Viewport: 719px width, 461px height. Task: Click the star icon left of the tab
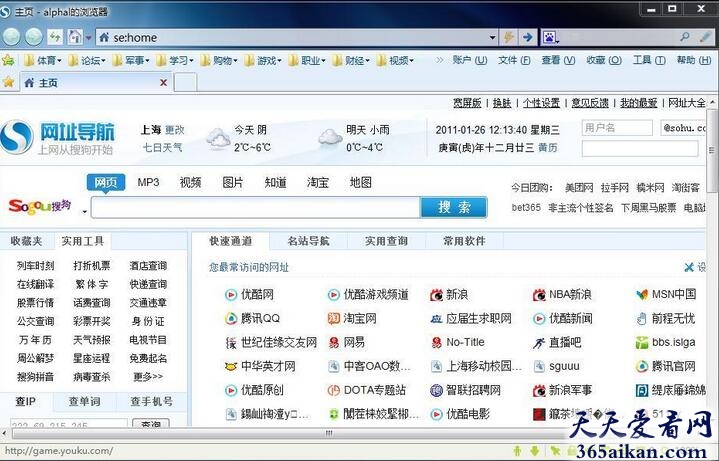[x=8, y=83]
